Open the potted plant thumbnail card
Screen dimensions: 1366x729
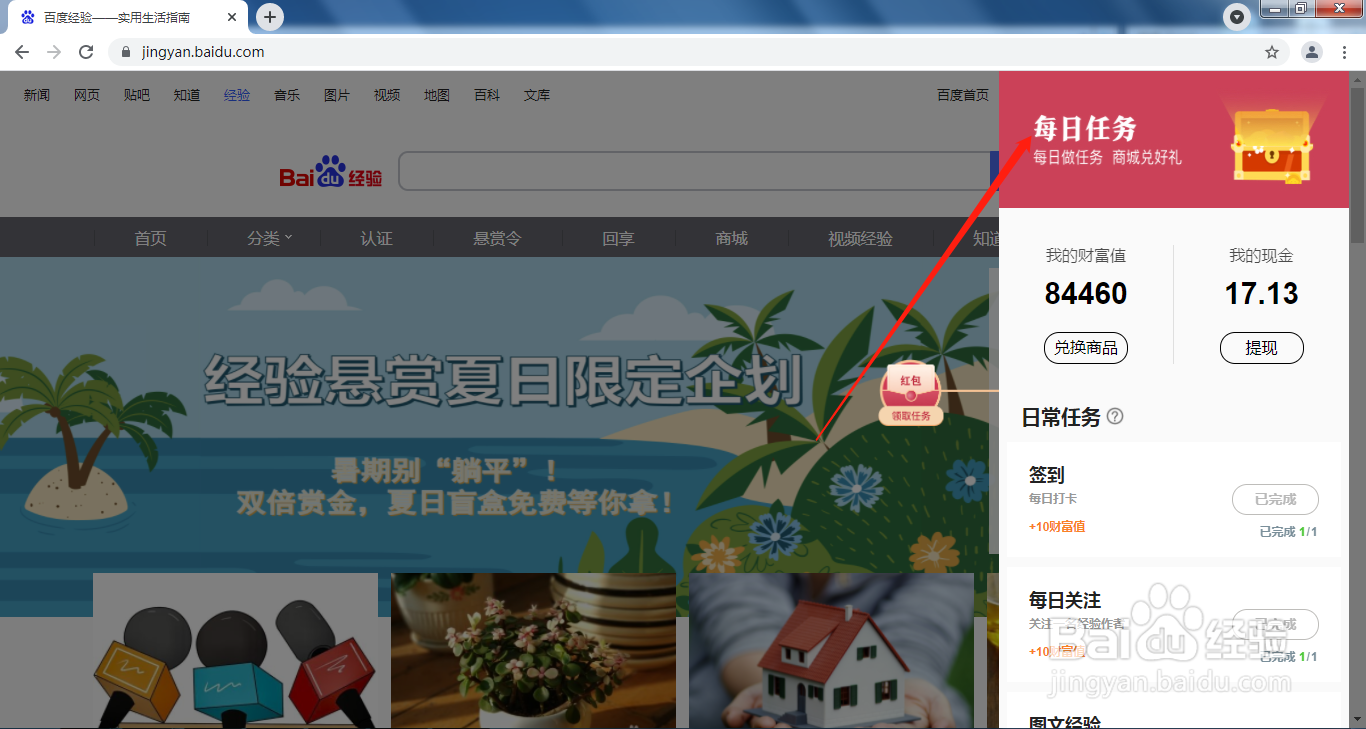click(533, 650)
